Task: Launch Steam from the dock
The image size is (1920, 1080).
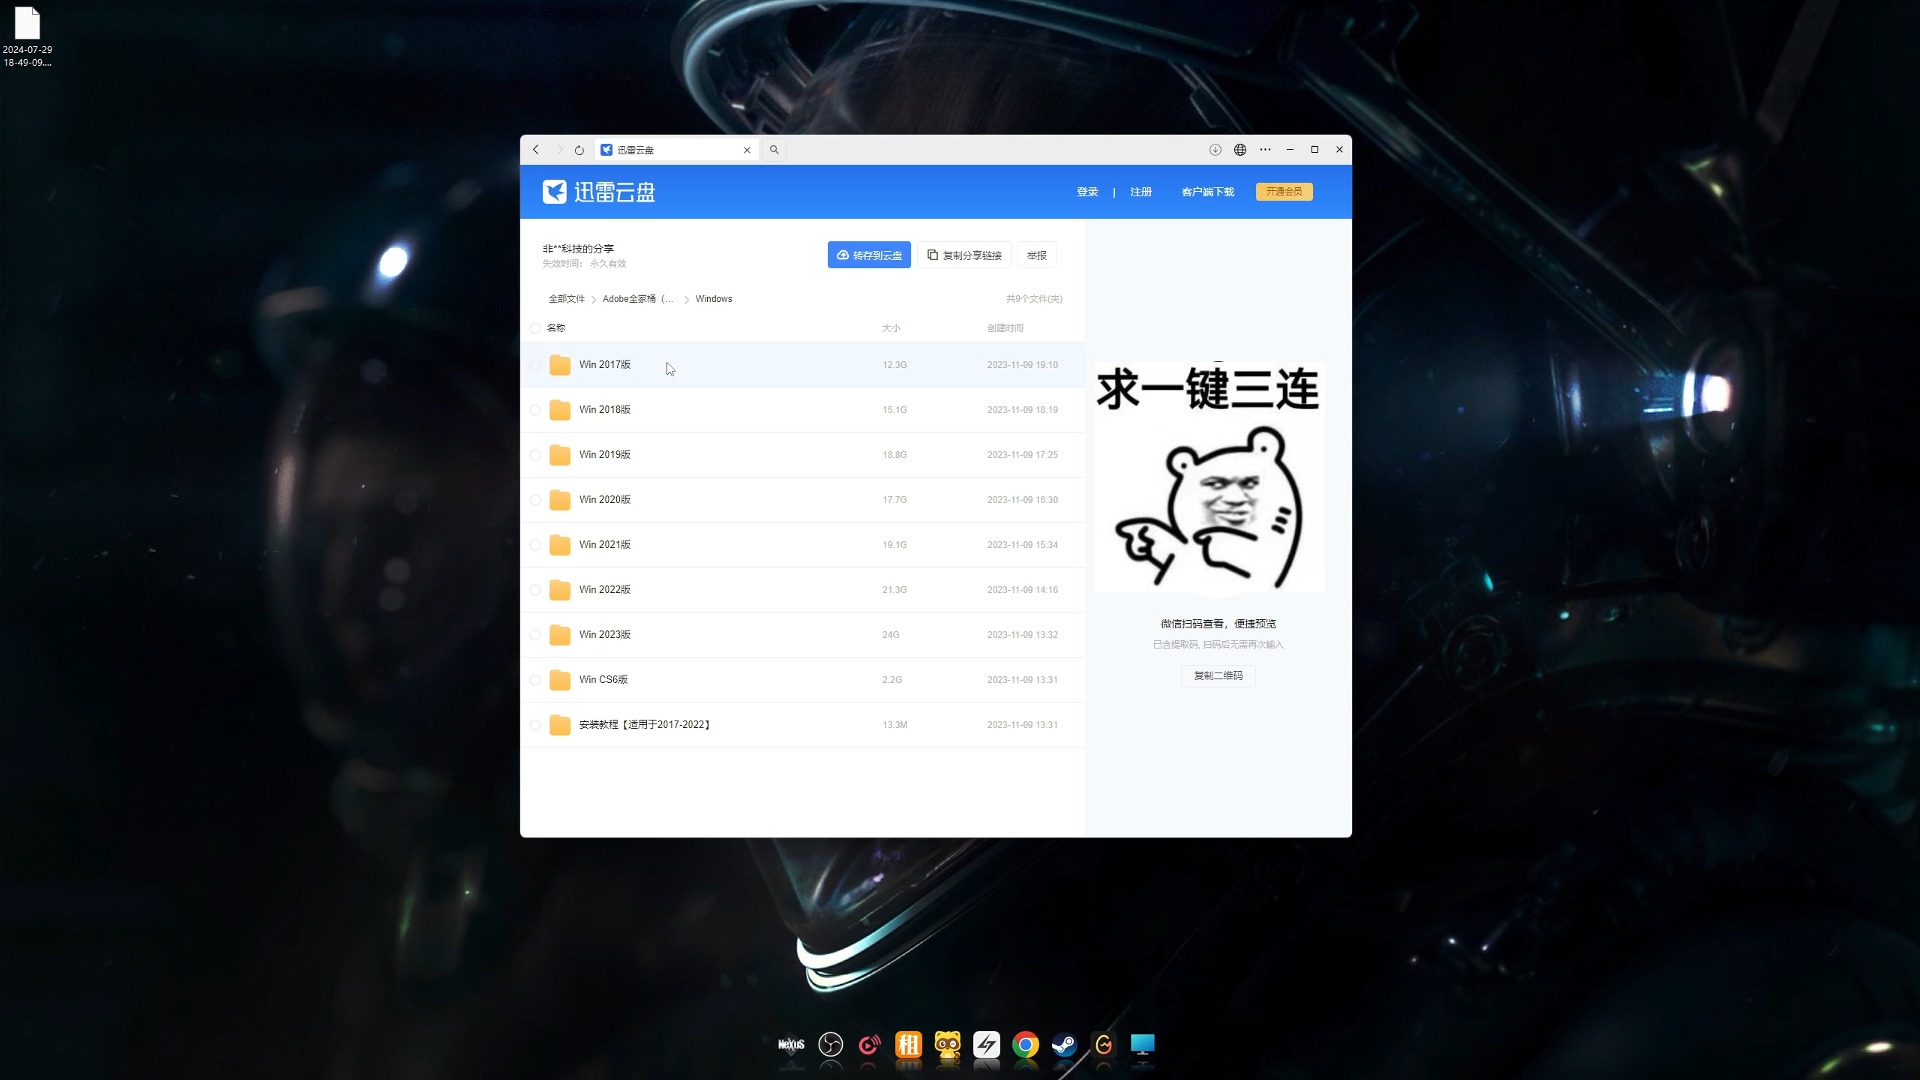Action: point(1064,1045)
